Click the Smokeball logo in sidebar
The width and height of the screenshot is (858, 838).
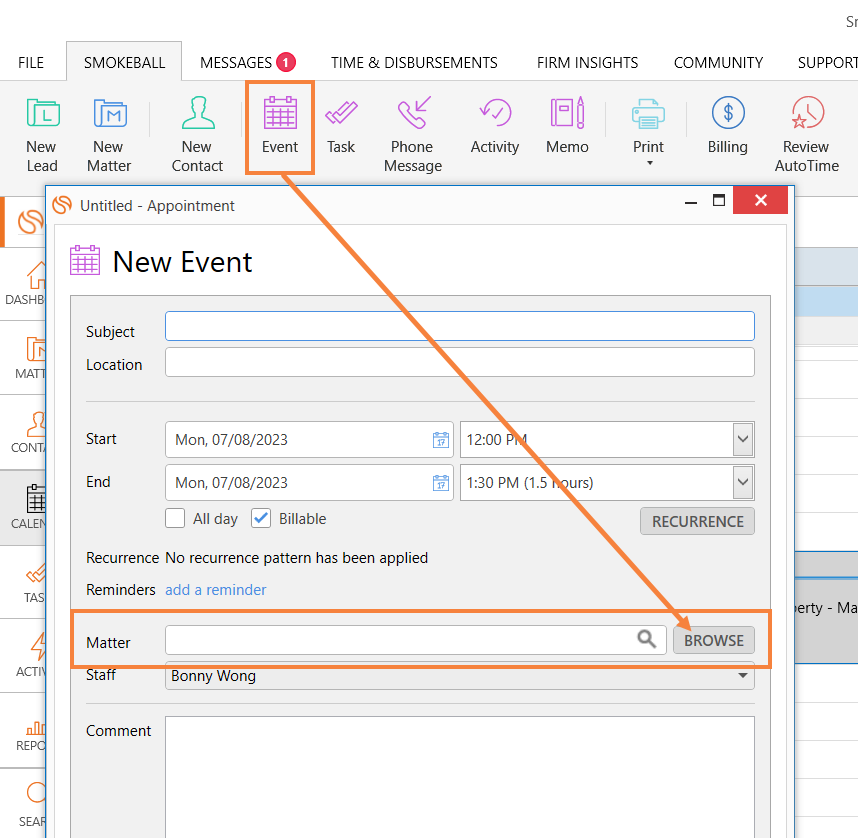click(x=30, y=222)
